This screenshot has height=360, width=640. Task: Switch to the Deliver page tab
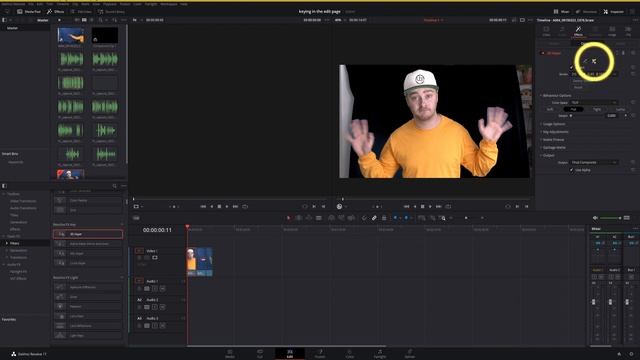tap(410, 353)
